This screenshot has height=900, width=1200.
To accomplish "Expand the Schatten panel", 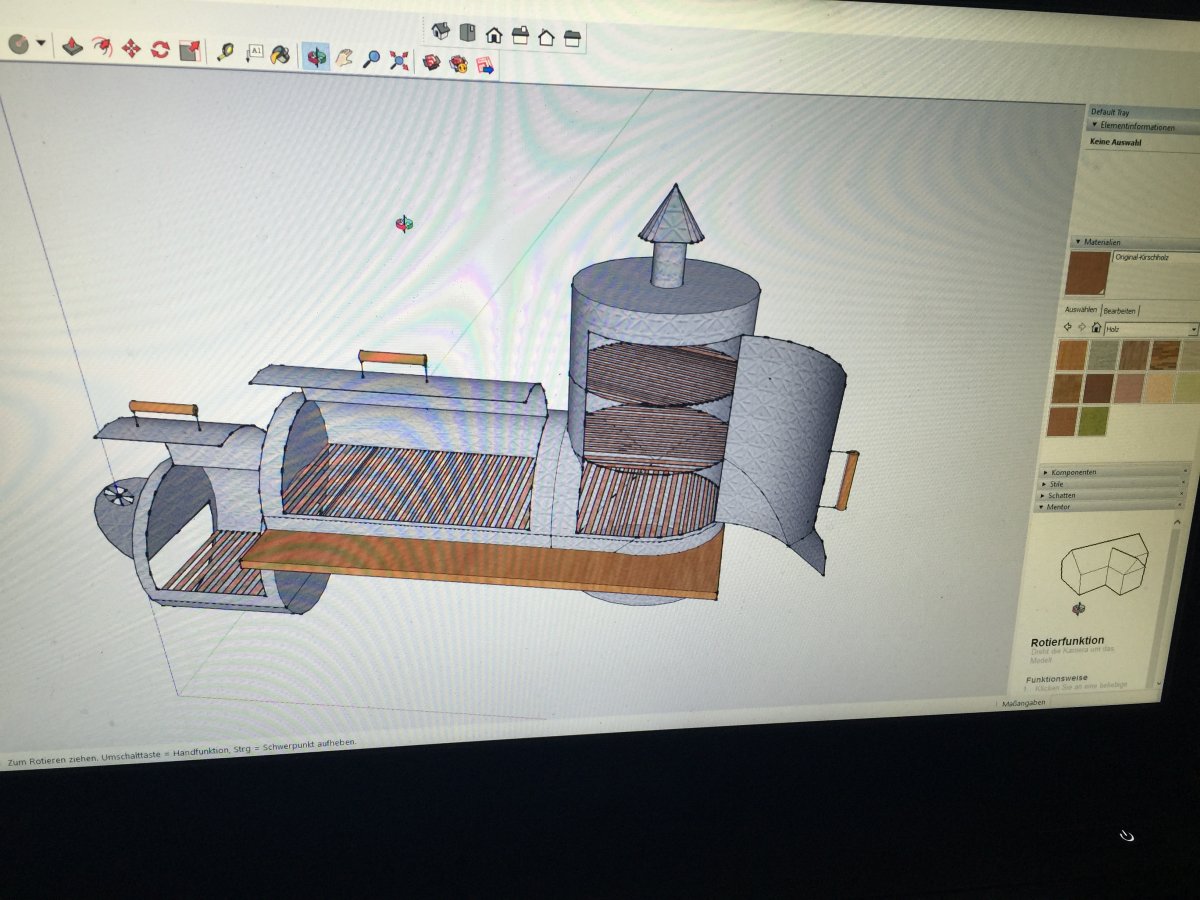I will click(x=1044, y=495).
